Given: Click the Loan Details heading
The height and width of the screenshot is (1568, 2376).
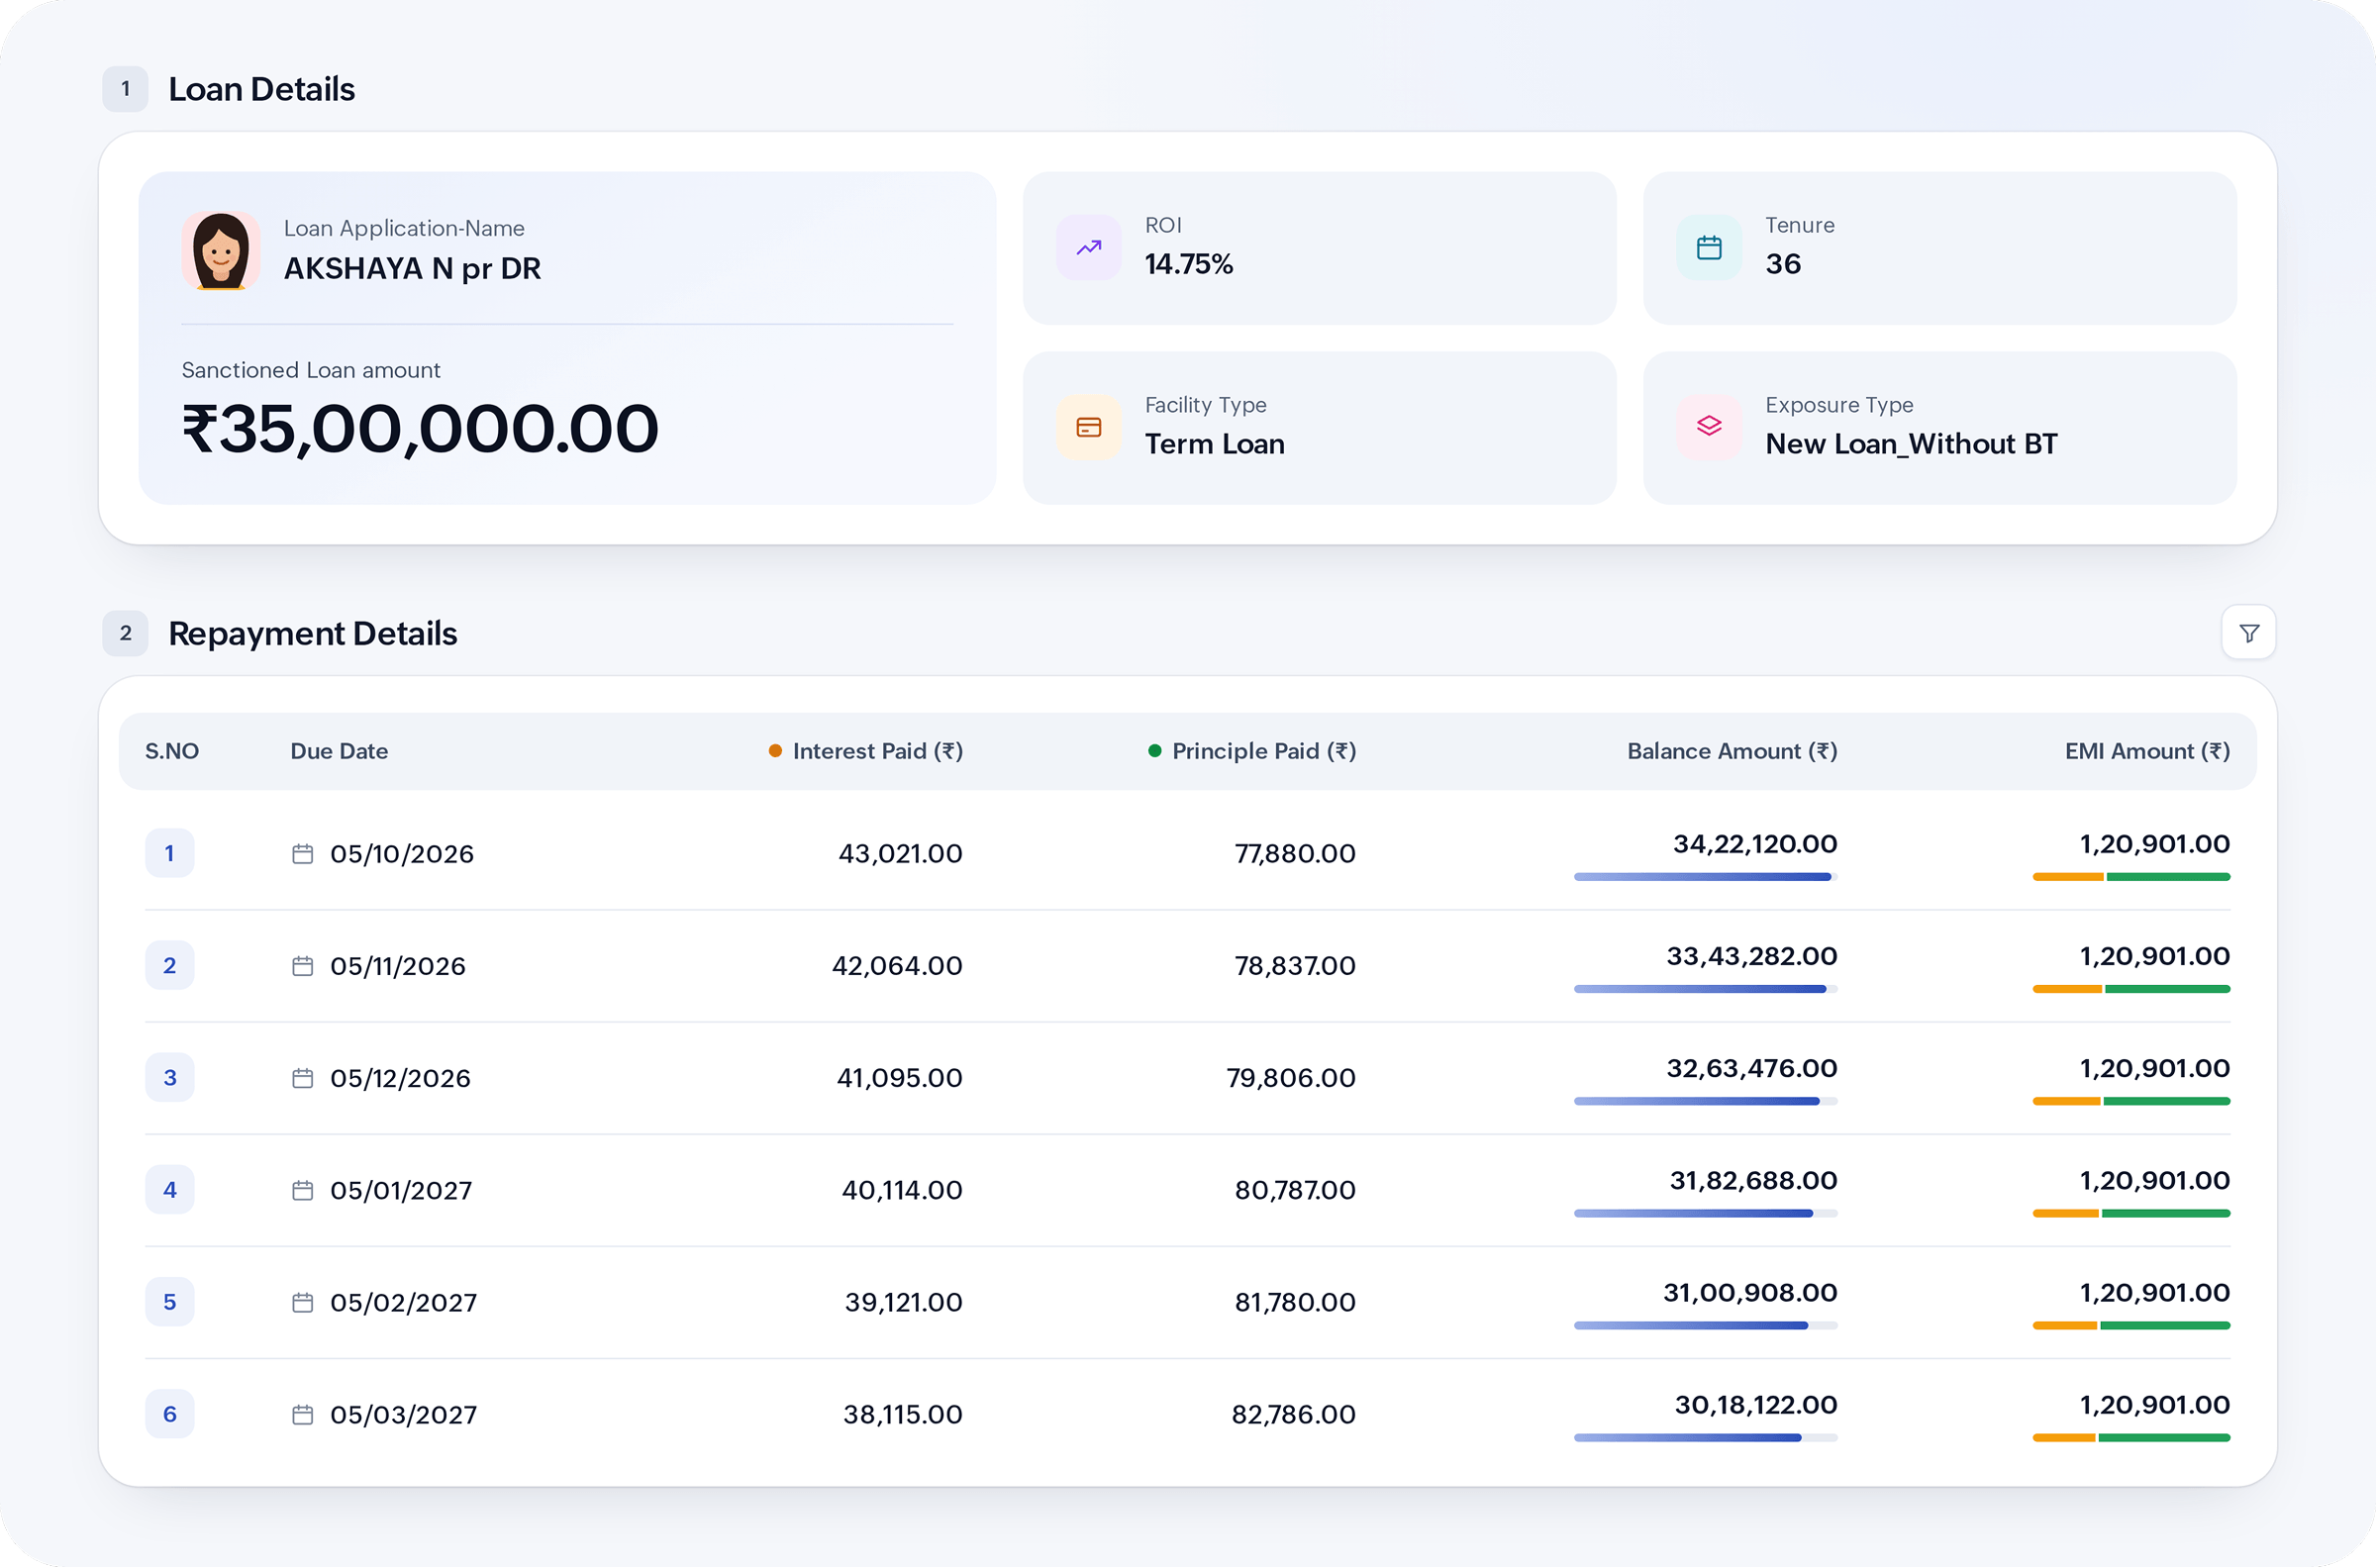Looking at the screenshot, I should tap(262, 89).
